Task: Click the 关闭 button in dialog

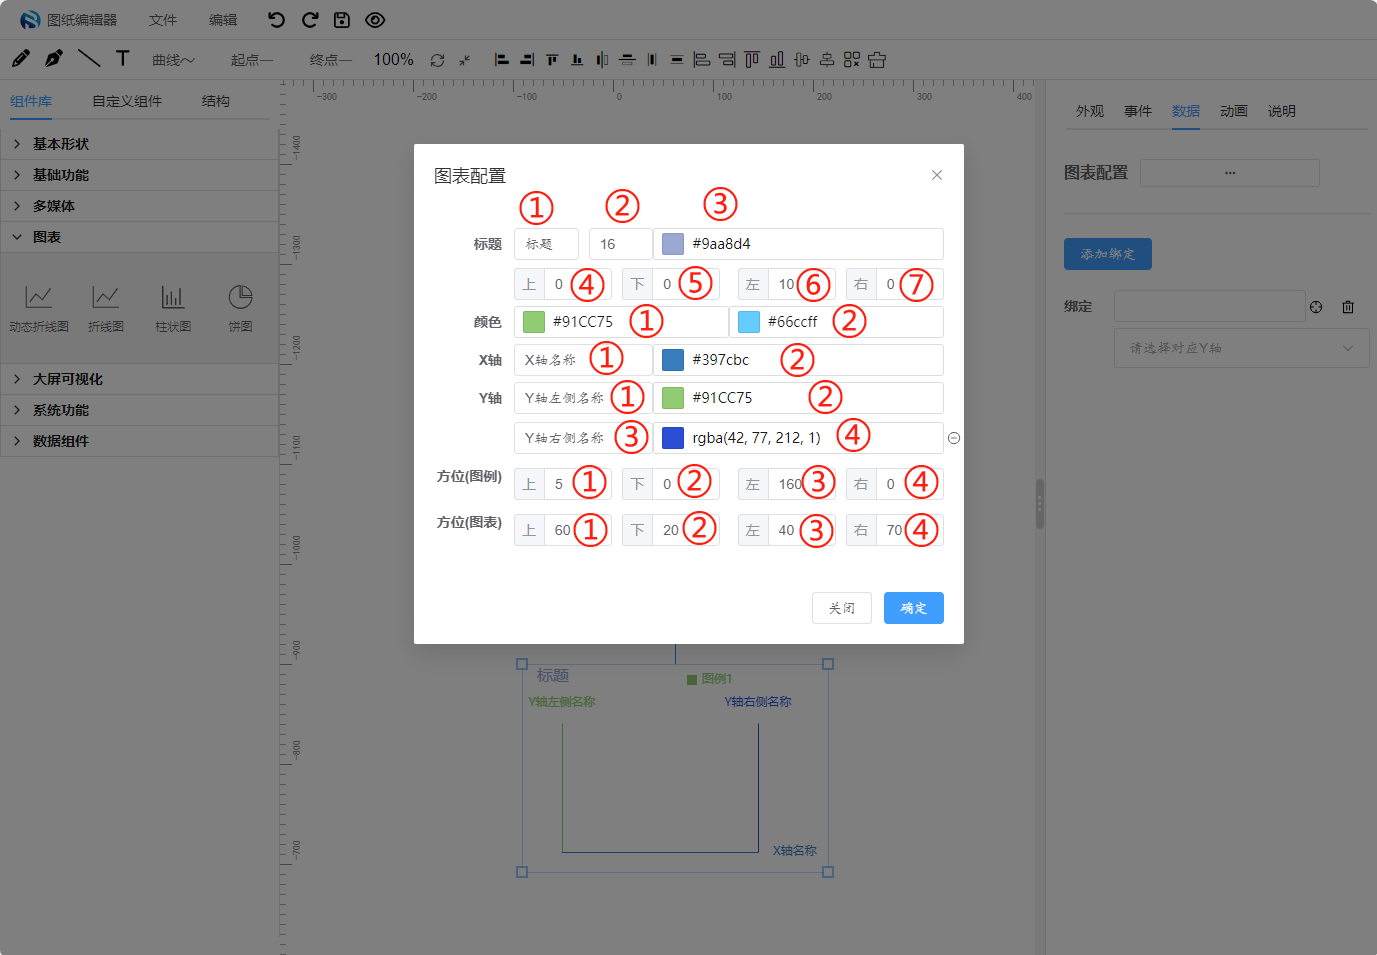Action: (x=842, y=608)
